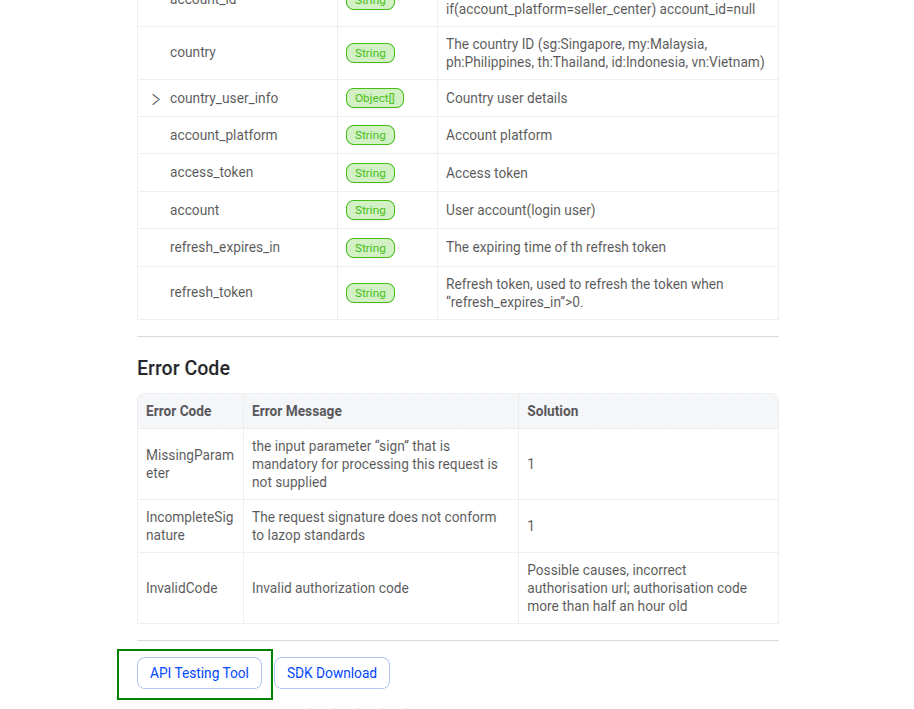Click the Error Code section heading

(184, 368)
